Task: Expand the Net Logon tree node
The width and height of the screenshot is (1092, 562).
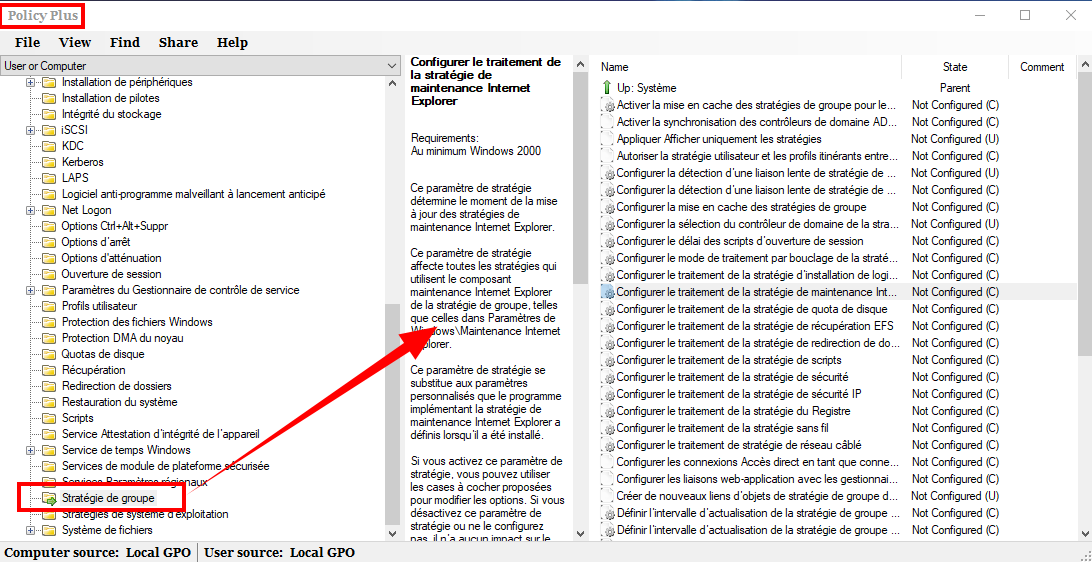Action: point(30,210)
